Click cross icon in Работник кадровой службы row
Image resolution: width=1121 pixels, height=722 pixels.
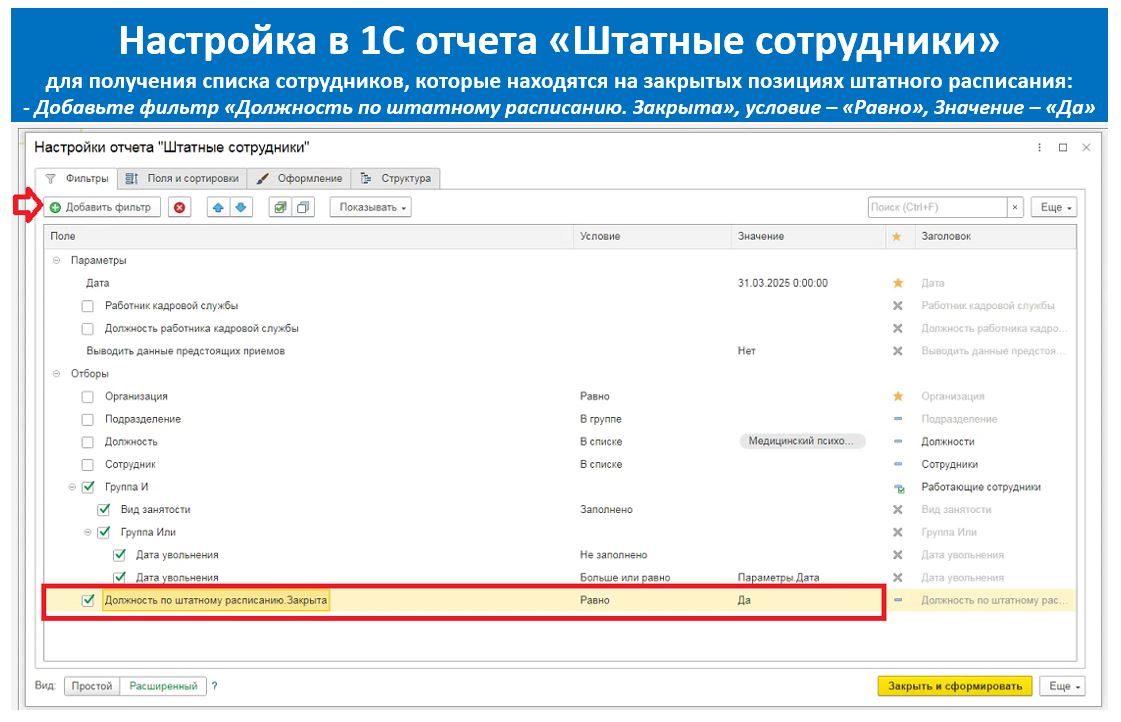pos(898,306)
